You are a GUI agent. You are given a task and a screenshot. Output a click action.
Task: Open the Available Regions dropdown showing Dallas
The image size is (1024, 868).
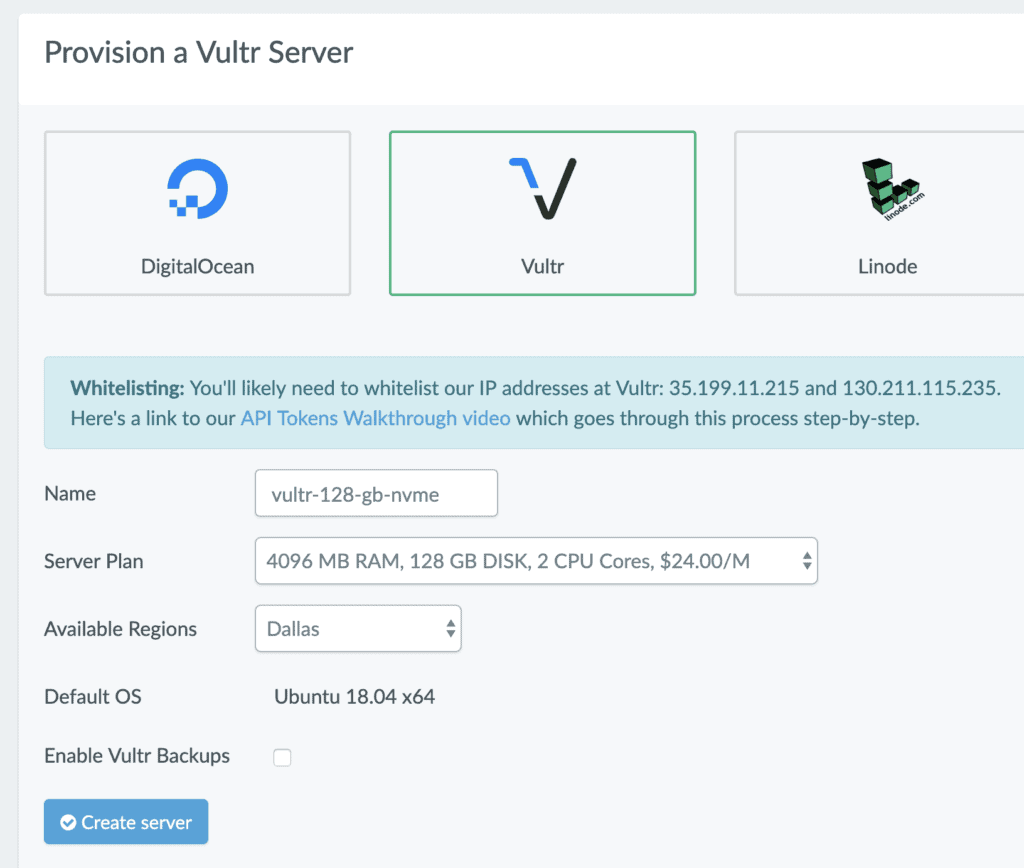pyautogui.click(x=358, y=628)
